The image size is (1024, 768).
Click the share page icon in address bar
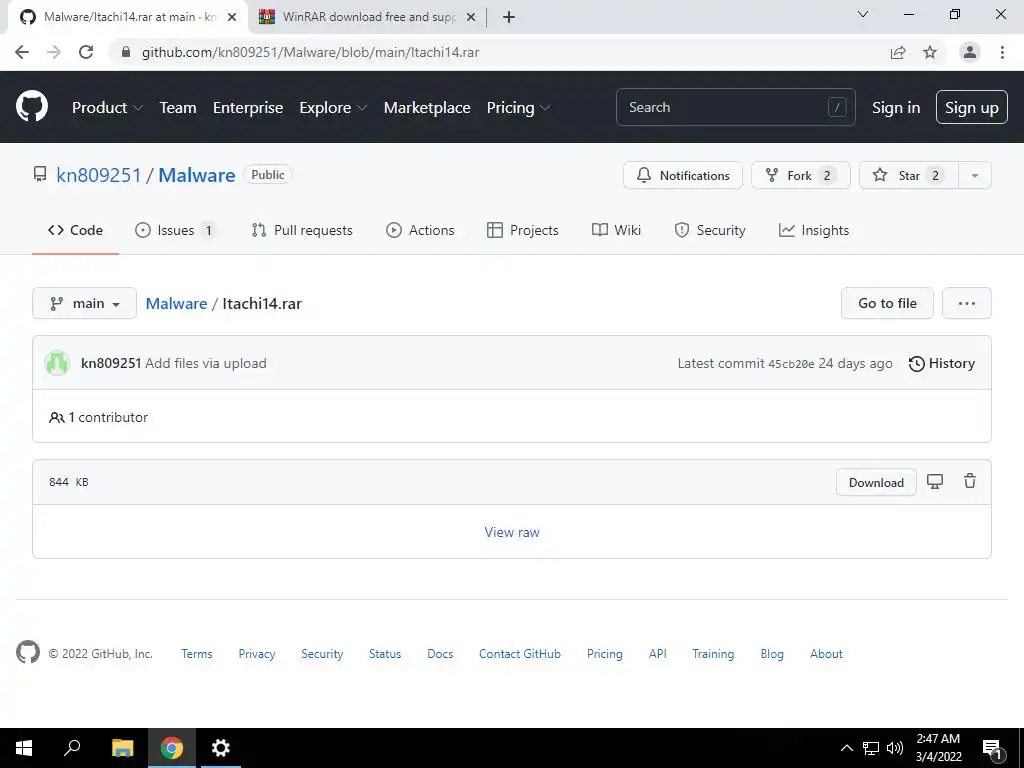click(898, 52)
